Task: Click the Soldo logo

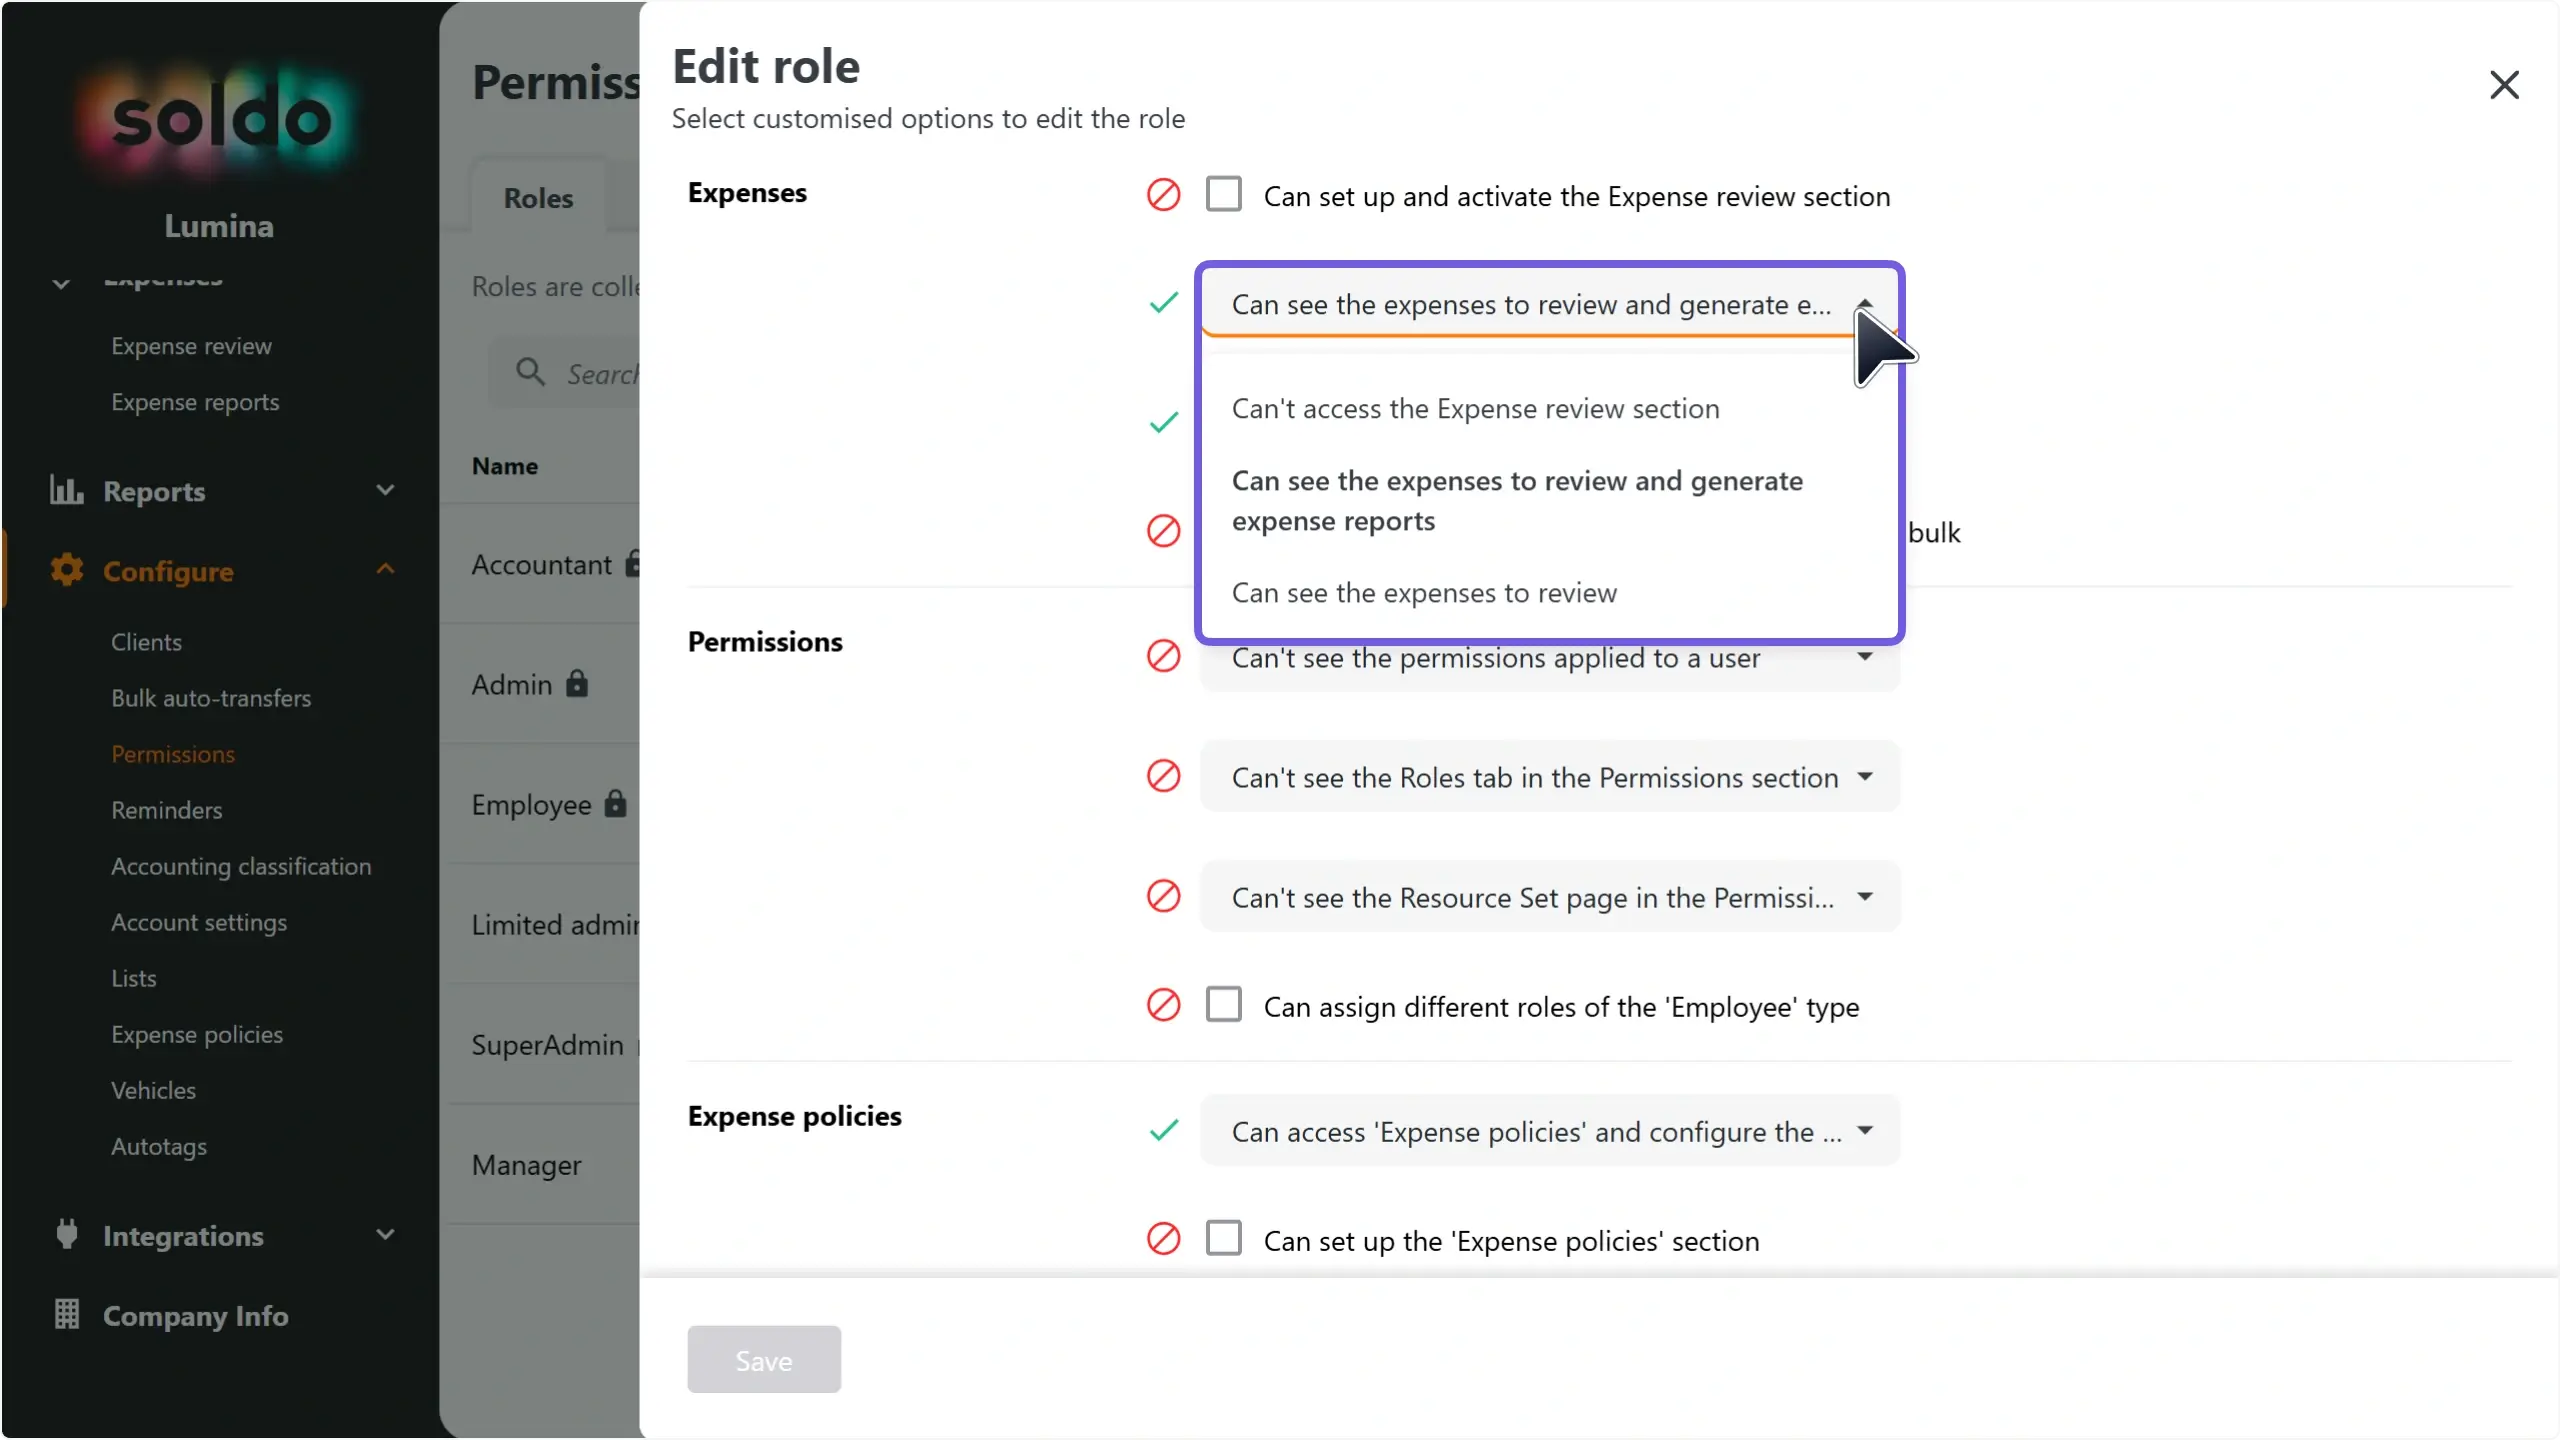Action: click(220, 120)
